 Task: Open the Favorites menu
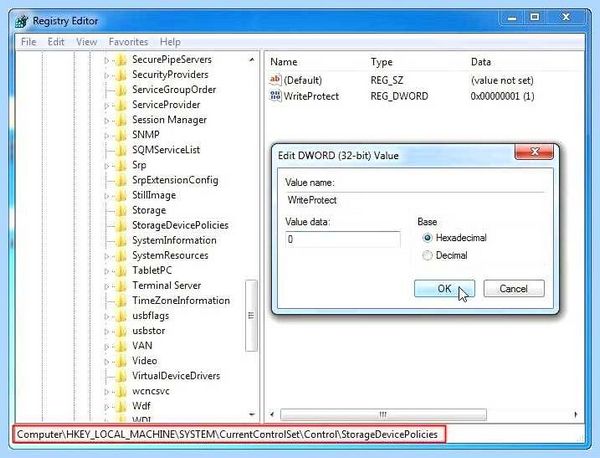pos(128,42)
